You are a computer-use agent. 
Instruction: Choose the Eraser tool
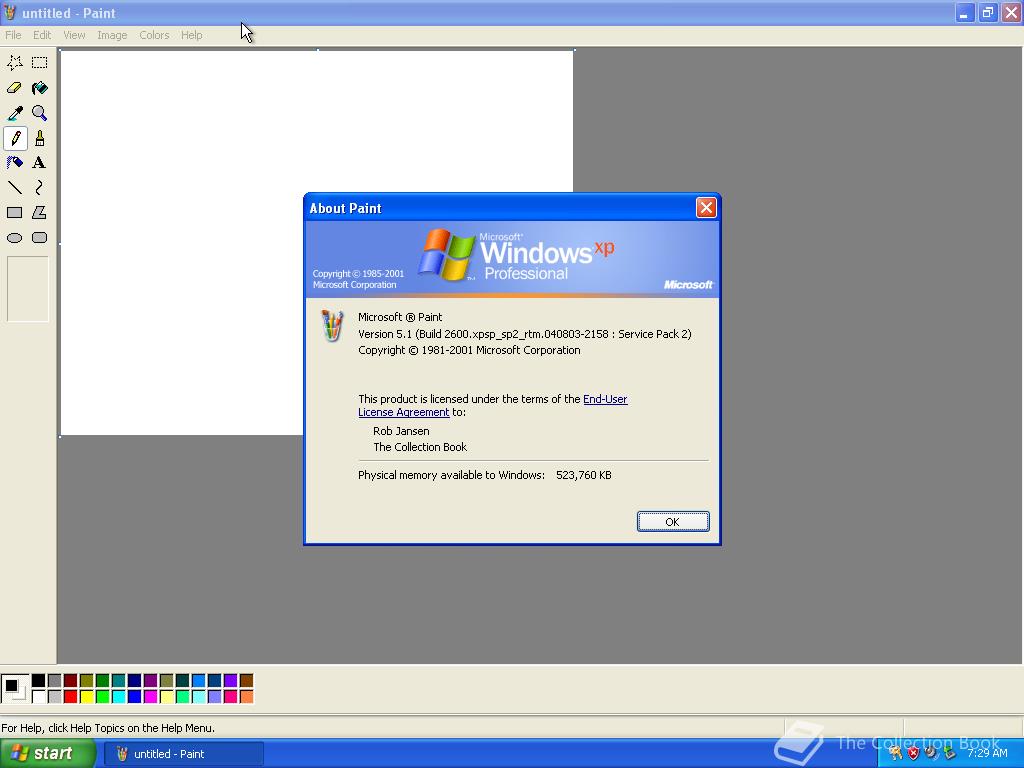[14, 88]
